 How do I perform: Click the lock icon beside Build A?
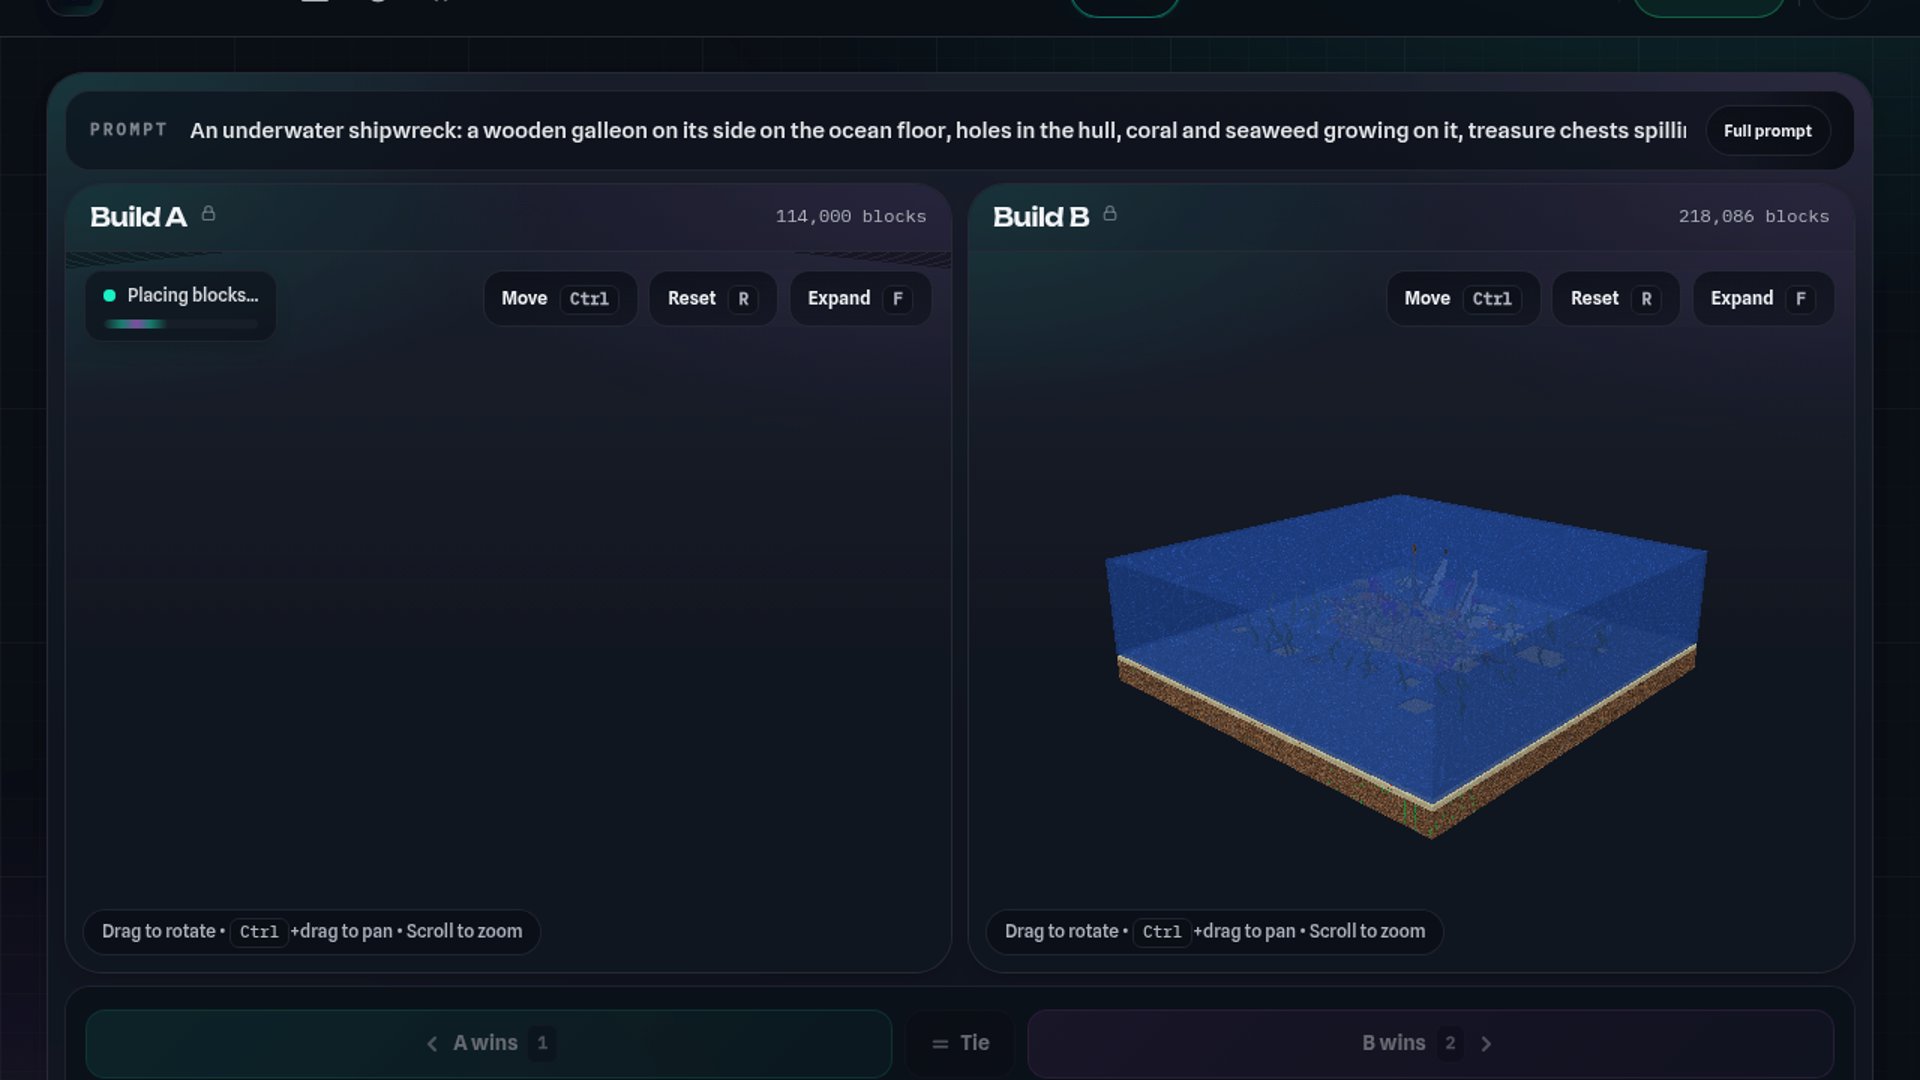[208, 214]
